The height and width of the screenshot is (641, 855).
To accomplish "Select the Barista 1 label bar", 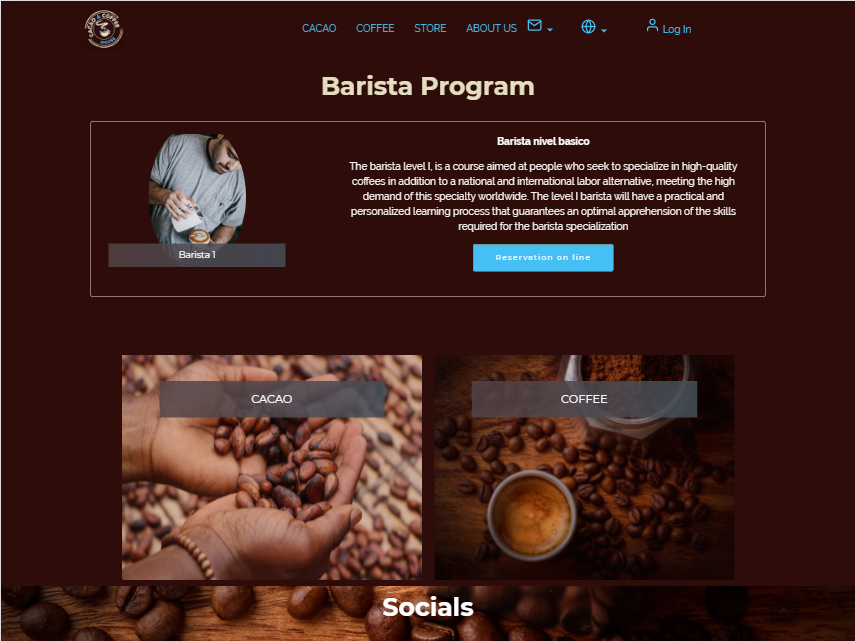I will click(197, 255).
